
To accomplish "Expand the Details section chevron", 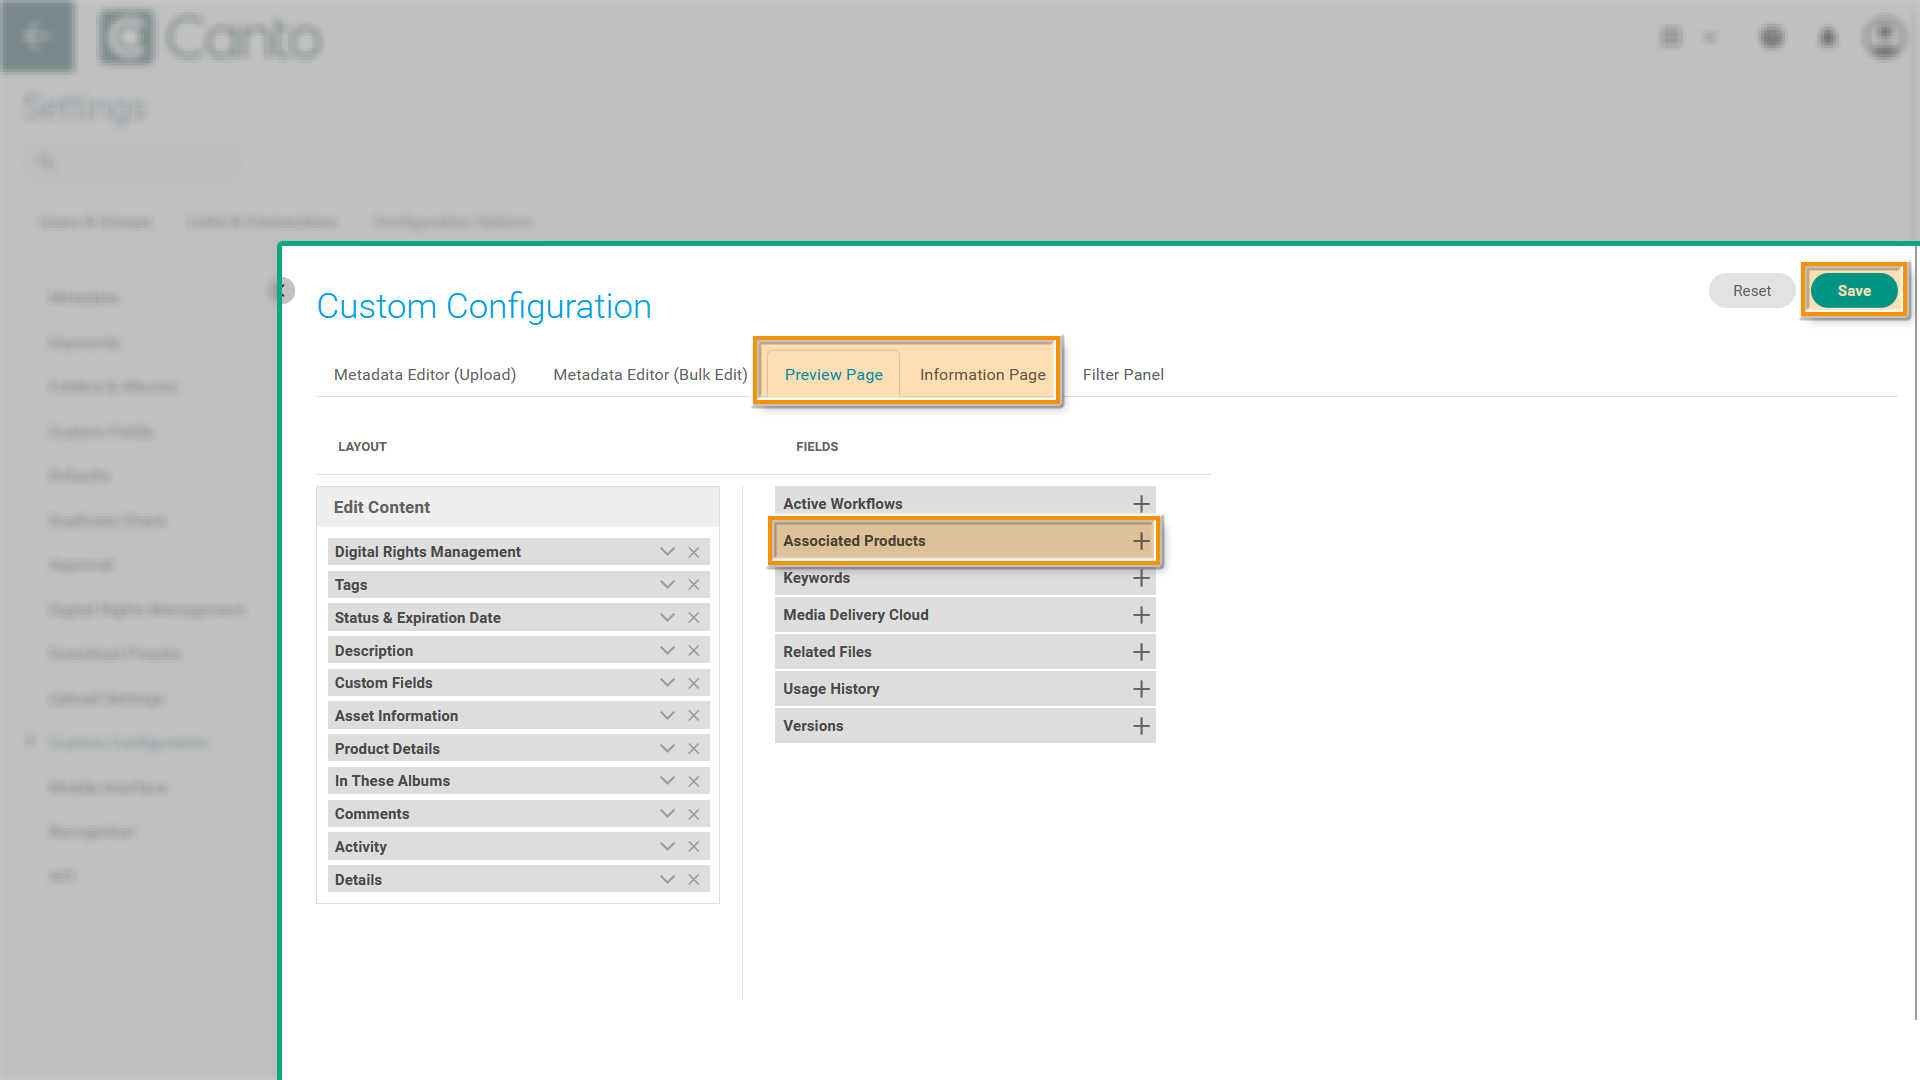I will 667,880.
